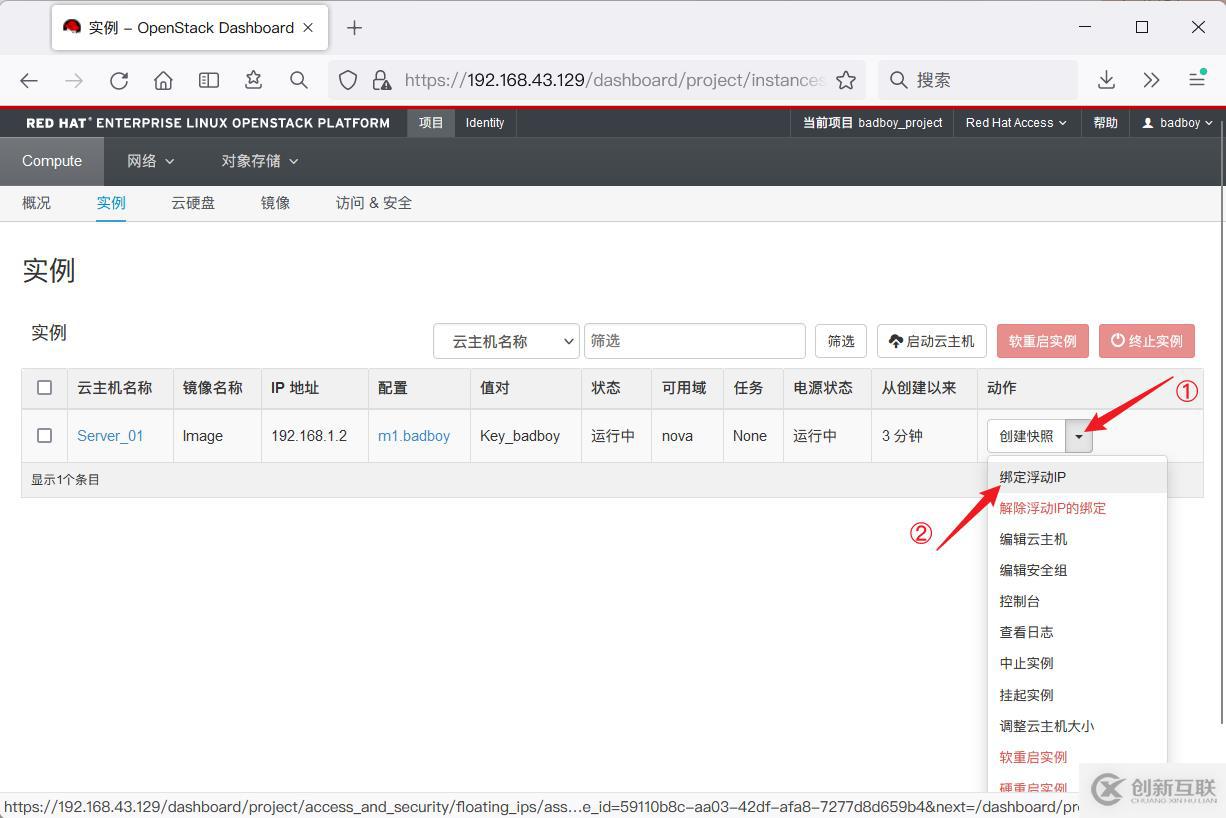The width and height of the screenshot is (1226, 818).
Task: Expand the 云主机名称 filter dropdown
Action: click(506, 341)
